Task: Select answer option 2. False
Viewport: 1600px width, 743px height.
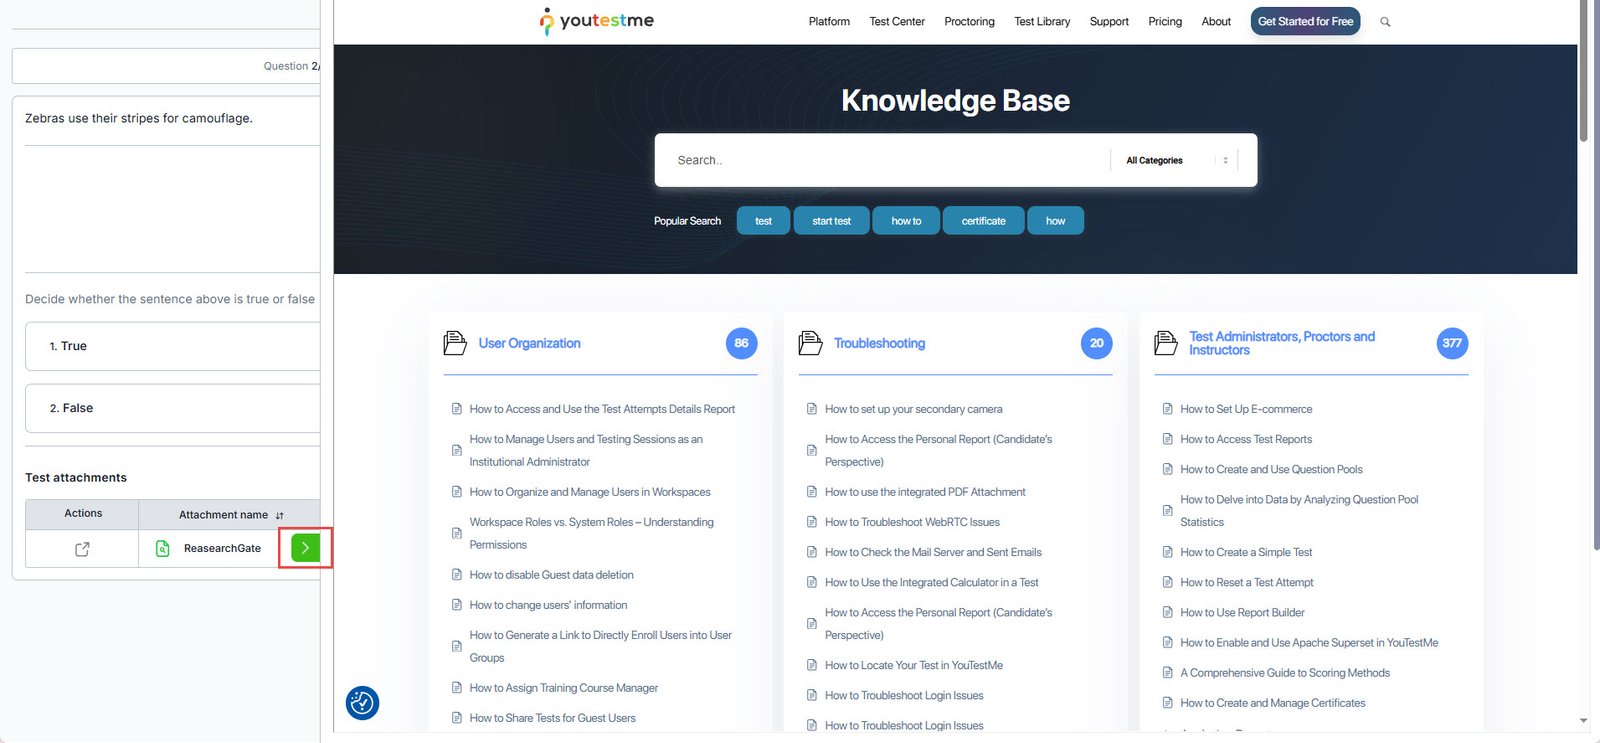Action: 172,408
